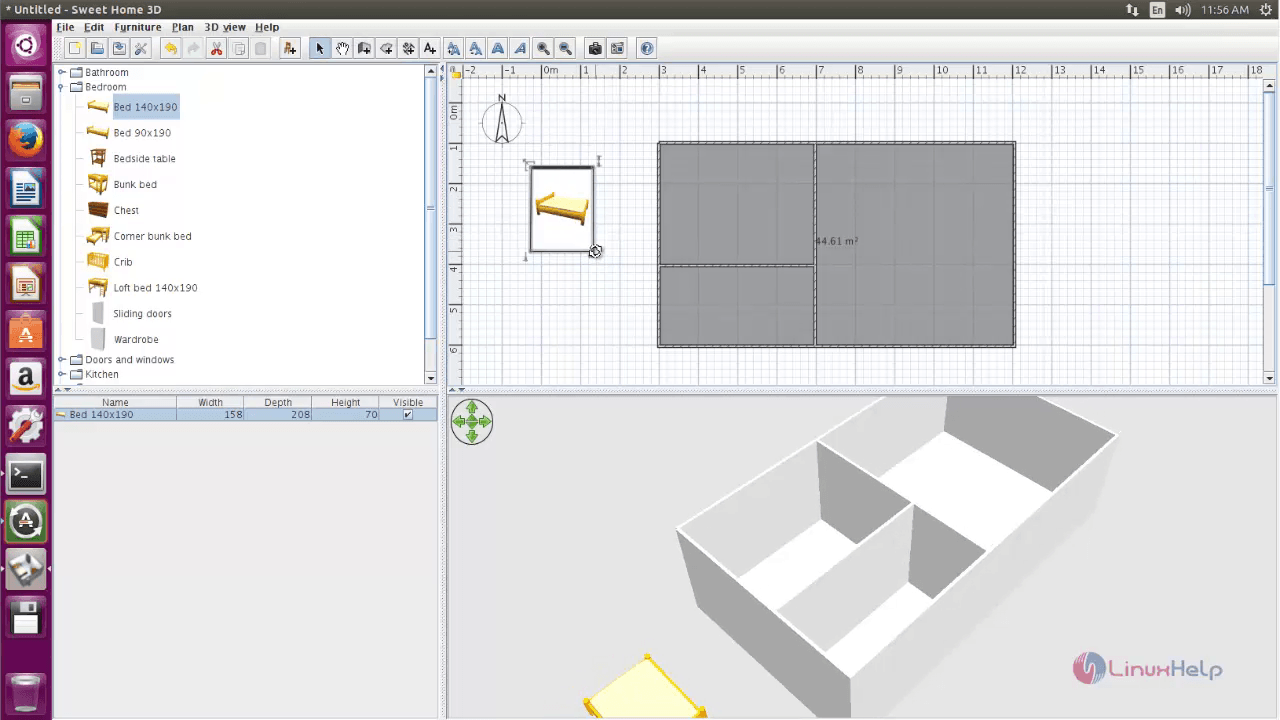Open the File menu
The width and height of the screenshot is (1280, 720).
[x=65, y=27]
